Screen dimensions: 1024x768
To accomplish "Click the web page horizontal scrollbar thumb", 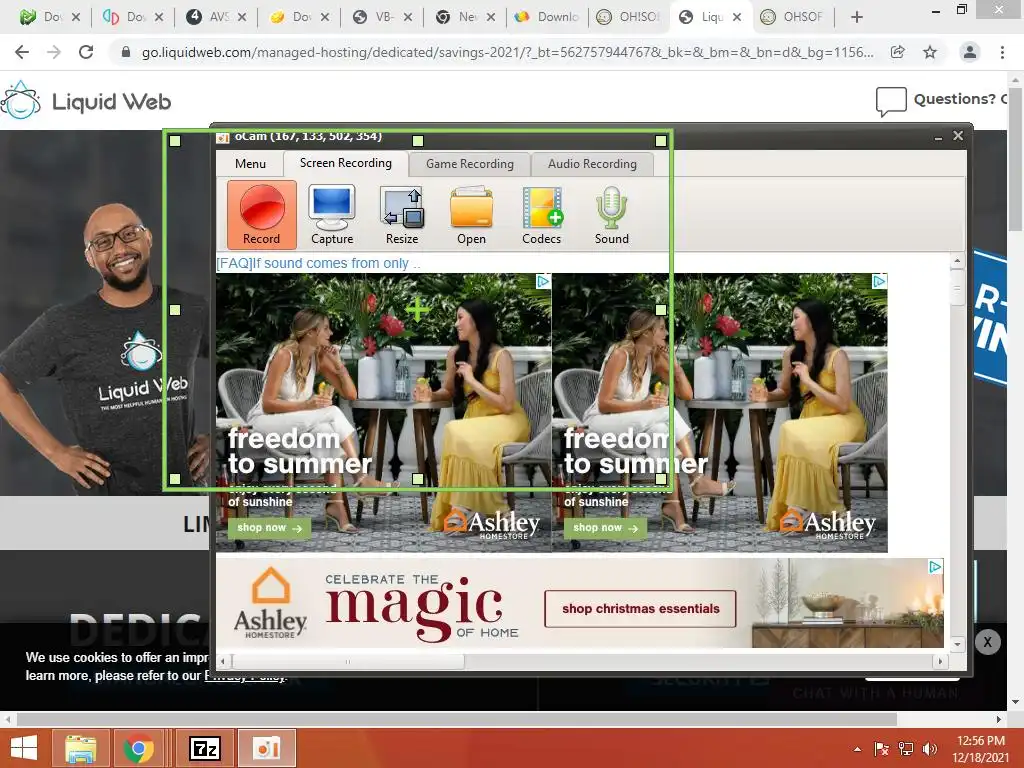I will [456, 719].
